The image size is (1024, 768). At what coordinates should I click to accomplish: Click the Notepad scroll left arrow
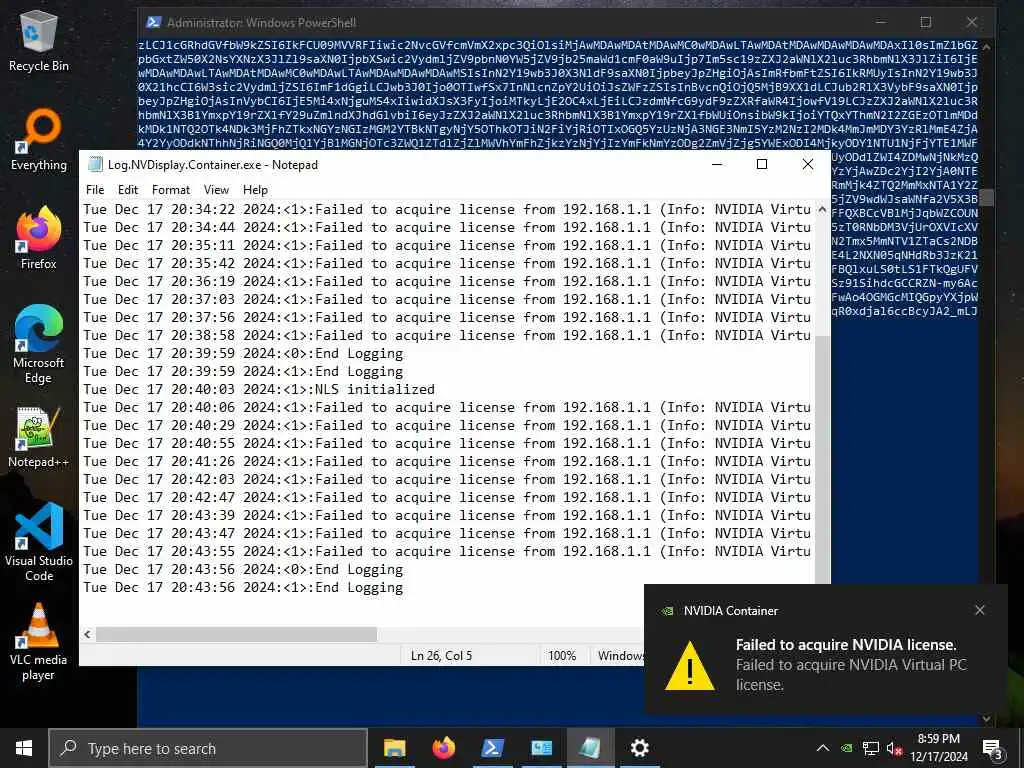pos(88,634)
